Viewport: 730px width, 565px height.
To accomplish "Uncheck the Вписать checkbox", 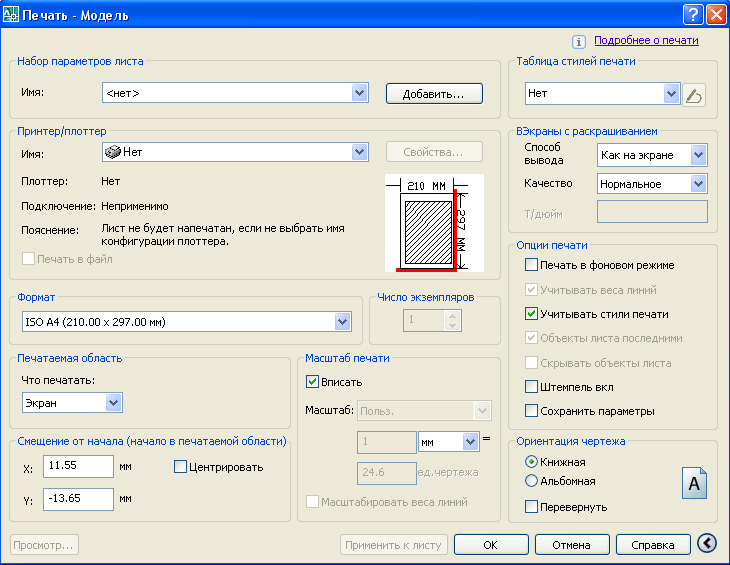I will 312,382.
